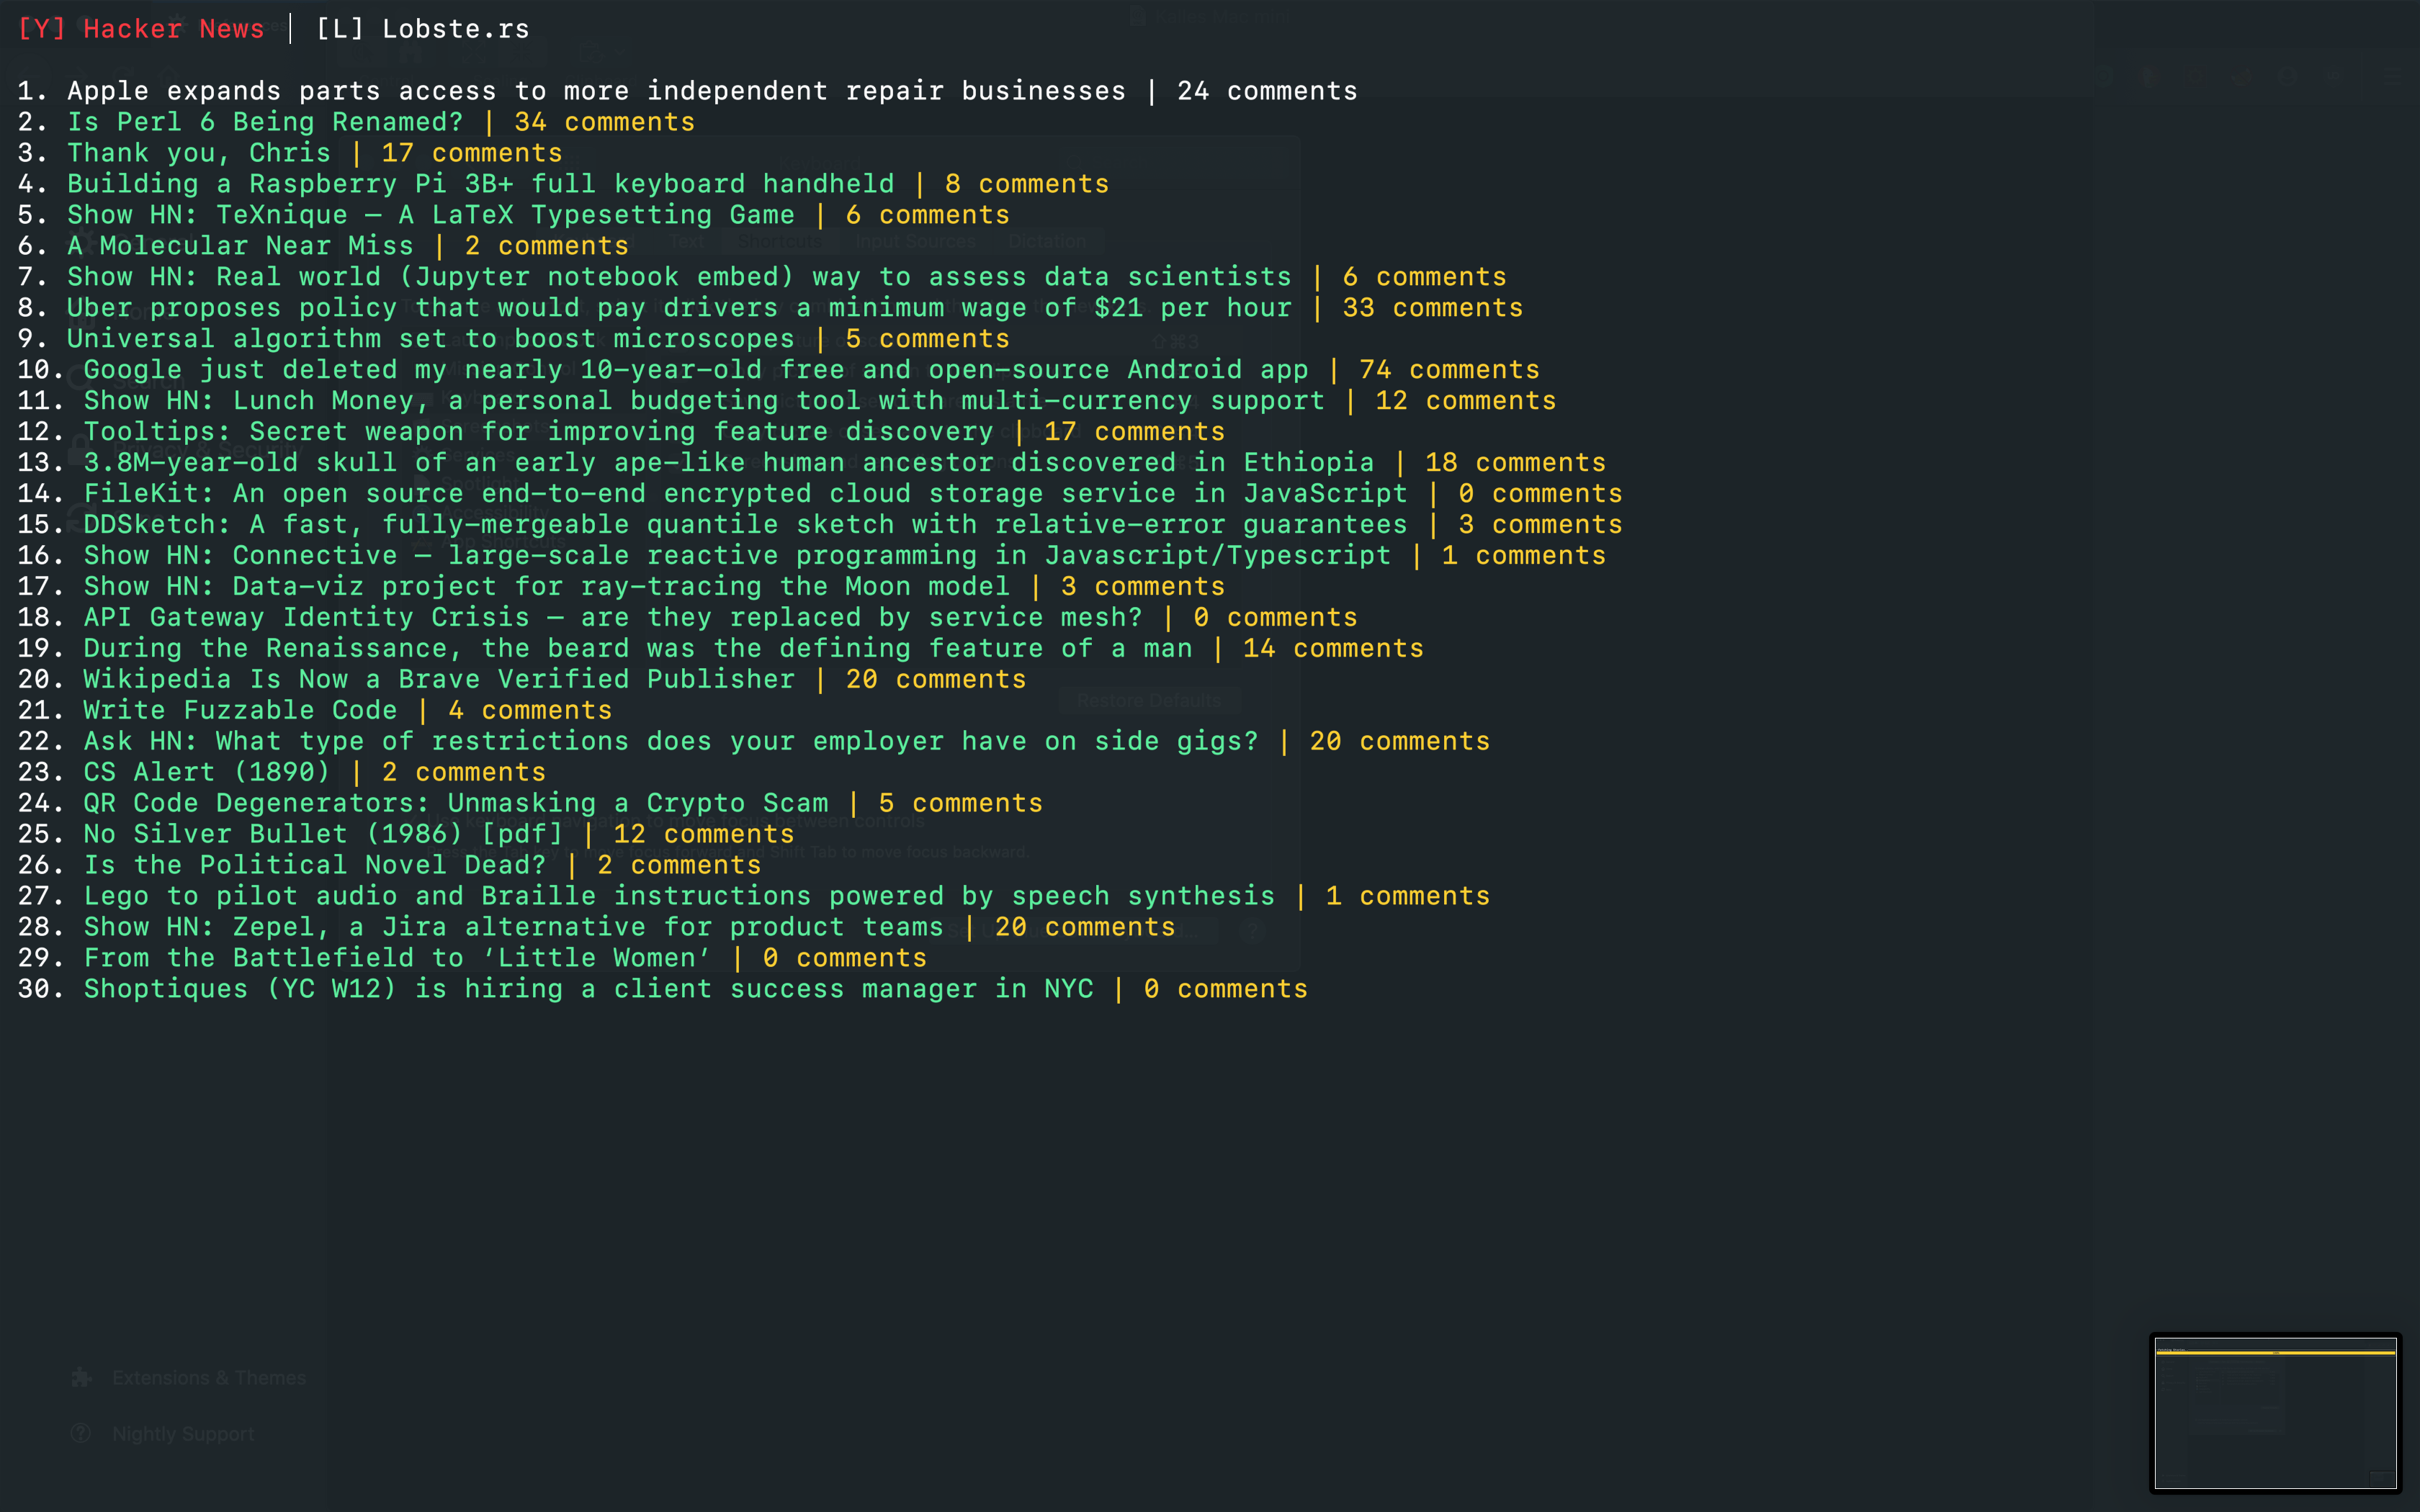Open 'No Silver Bullet (1986) [pdf]'

[323, 835]
